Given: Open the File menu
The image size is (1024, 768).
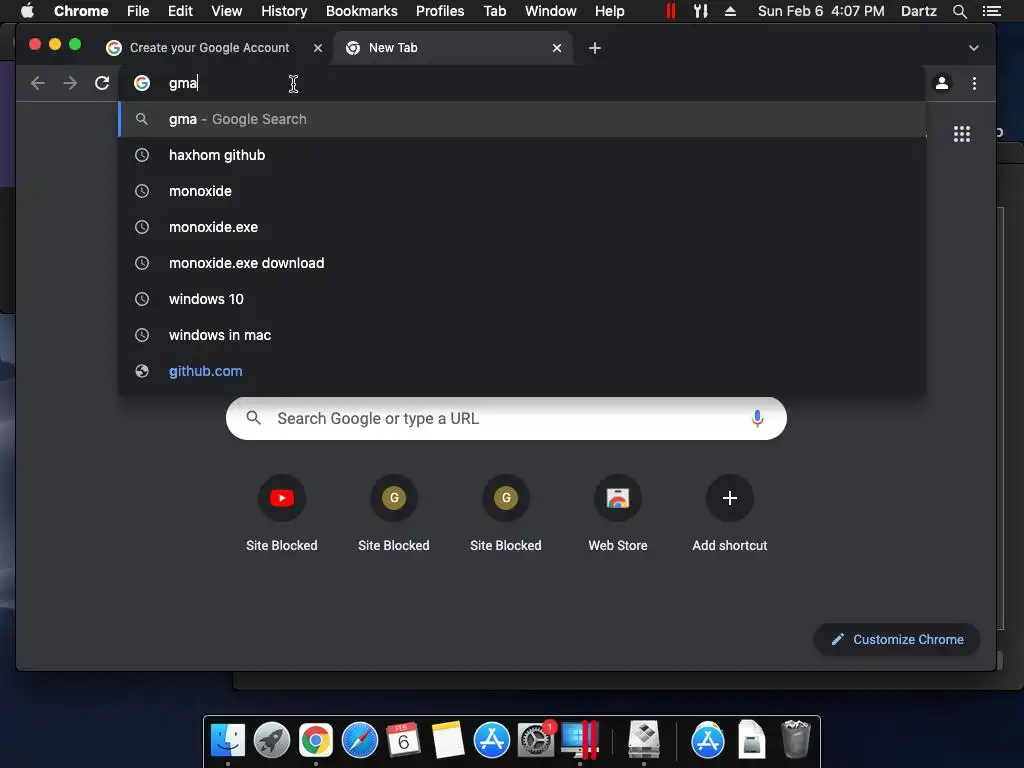Looking at the screenshot, I should 138,11.
